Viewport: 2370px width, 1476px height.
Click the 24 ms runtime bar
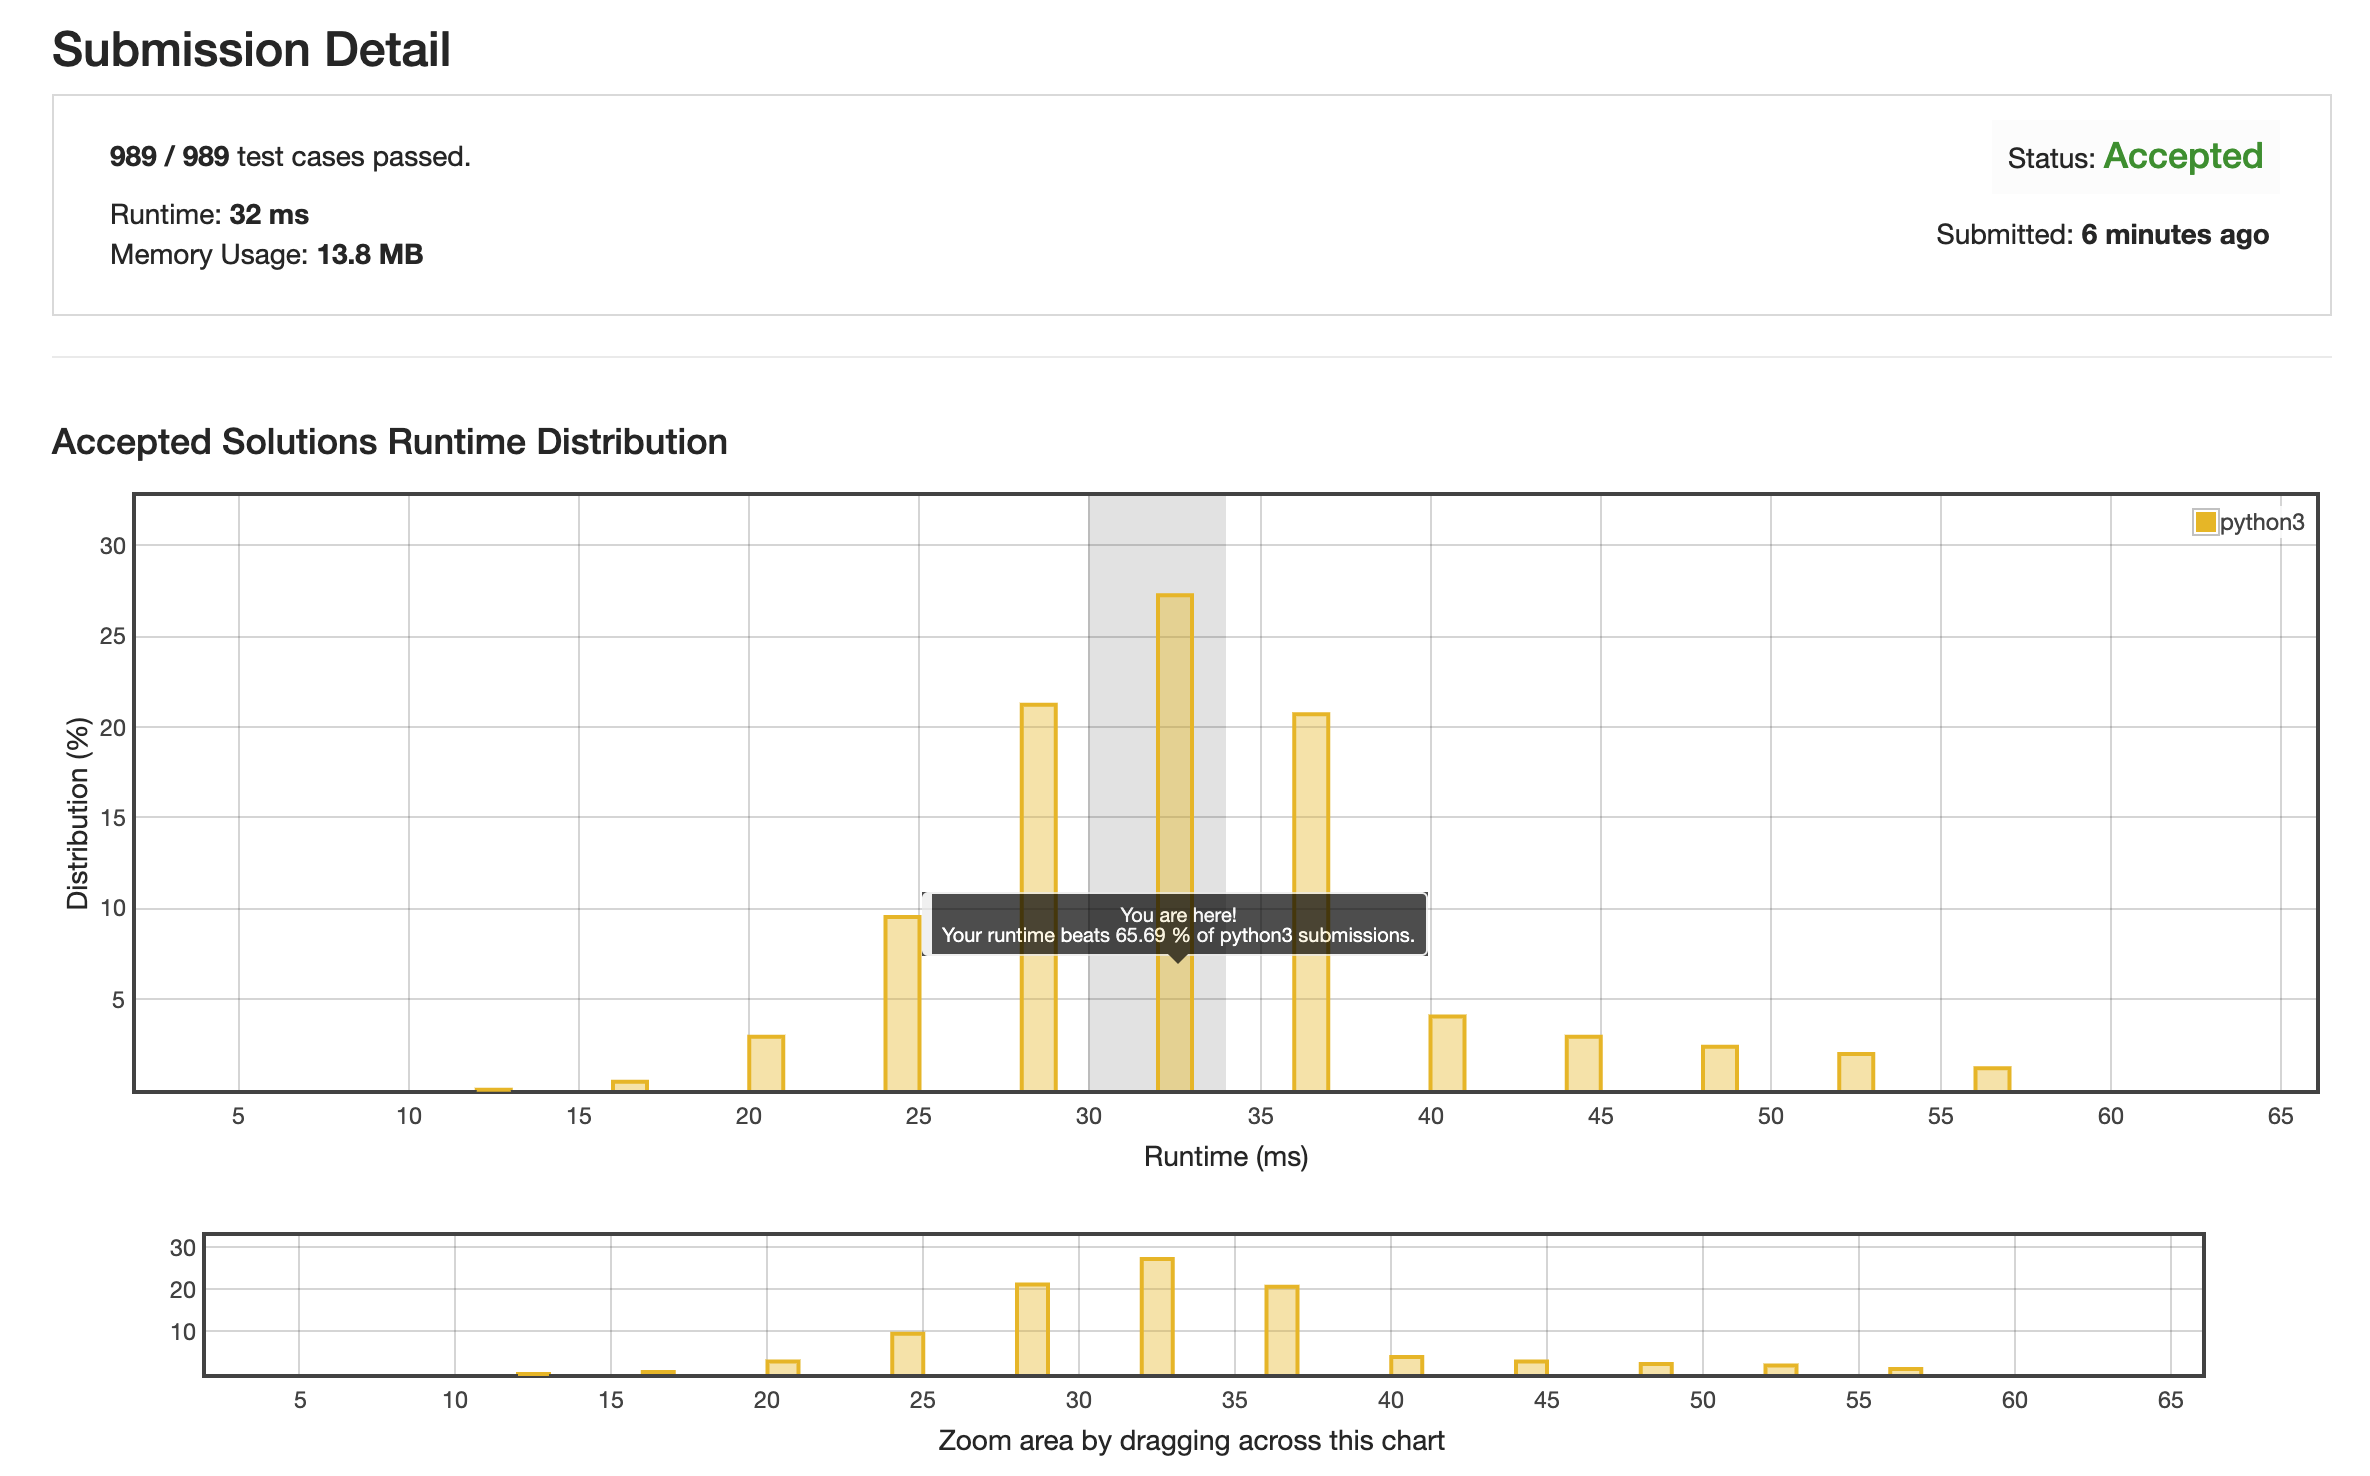pyautogui.click(x=902, y=1003)
